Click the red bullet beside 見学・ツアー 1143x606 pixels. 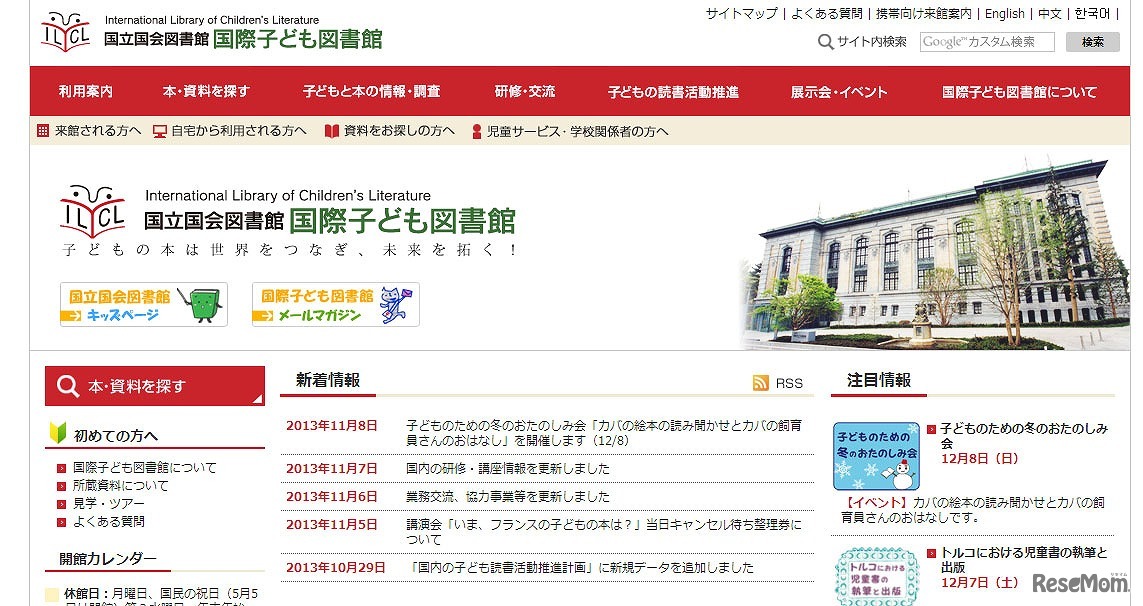62,505
